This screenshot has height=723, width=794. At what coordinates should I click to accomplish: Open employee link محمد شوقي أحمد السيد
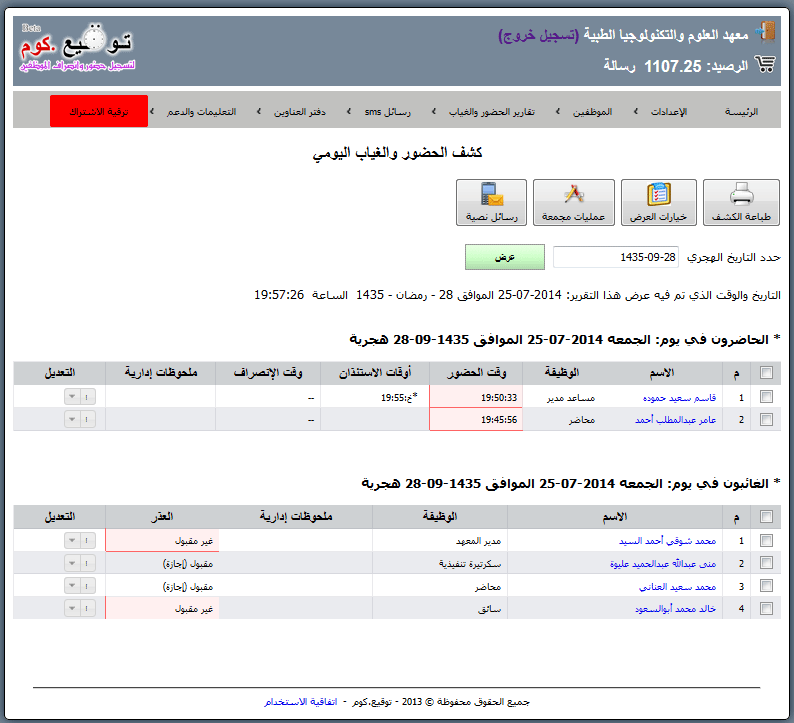667,541
